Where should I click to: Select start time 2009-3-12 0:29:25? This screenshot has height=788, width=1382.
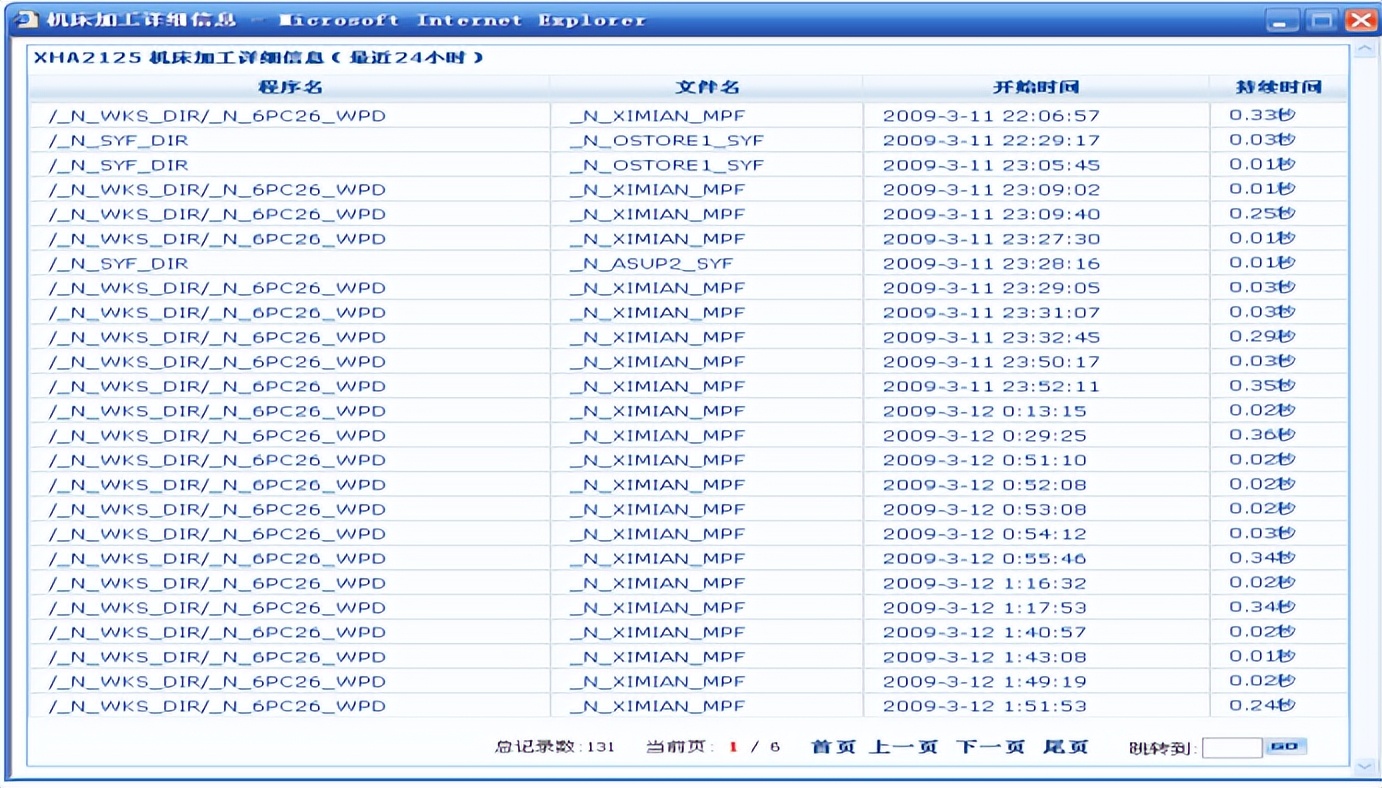coord(984,436)
